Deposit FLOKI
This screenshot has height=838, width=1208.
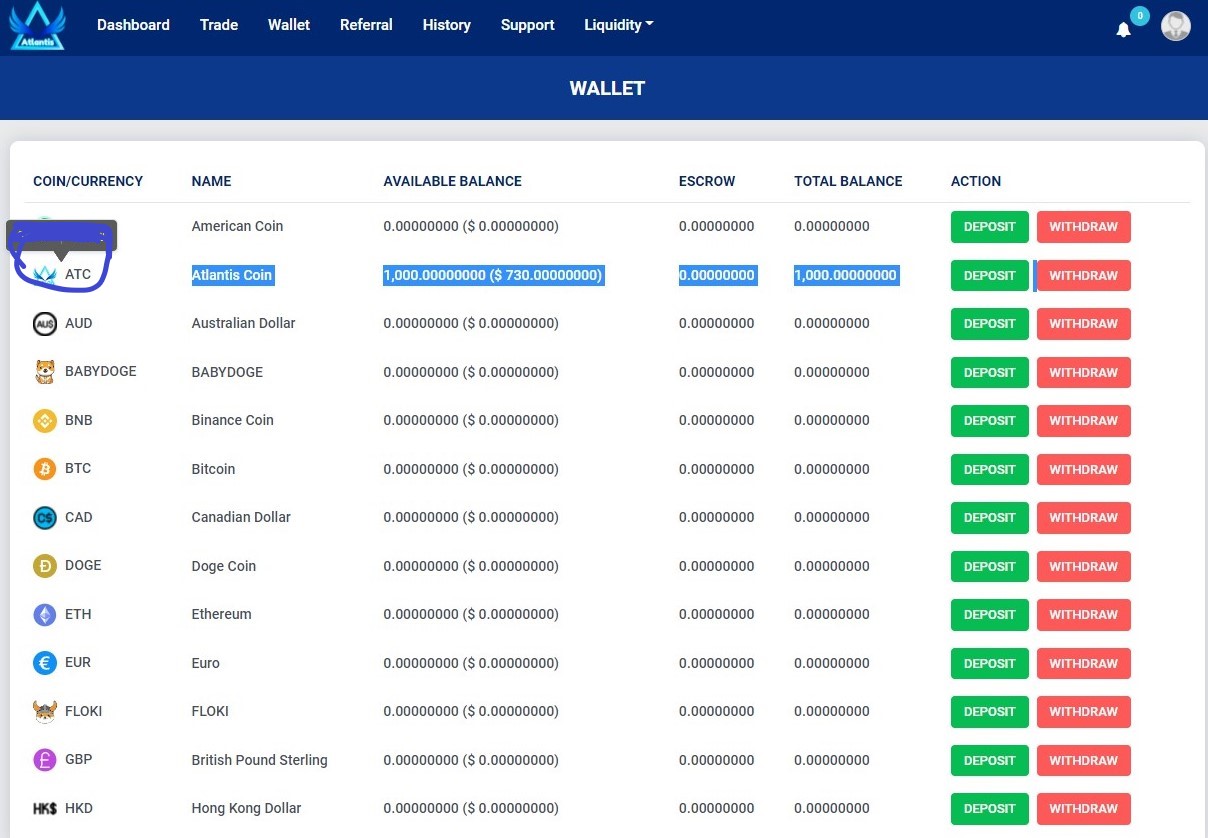[989, 712]
